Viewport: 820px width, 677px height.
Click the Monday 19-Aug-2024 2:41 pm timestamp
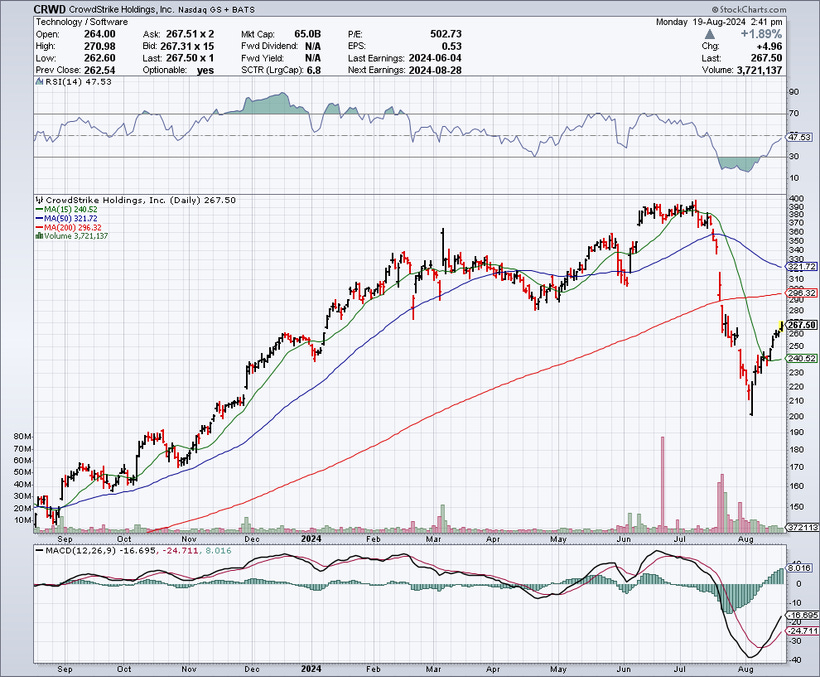coord(719,22)
